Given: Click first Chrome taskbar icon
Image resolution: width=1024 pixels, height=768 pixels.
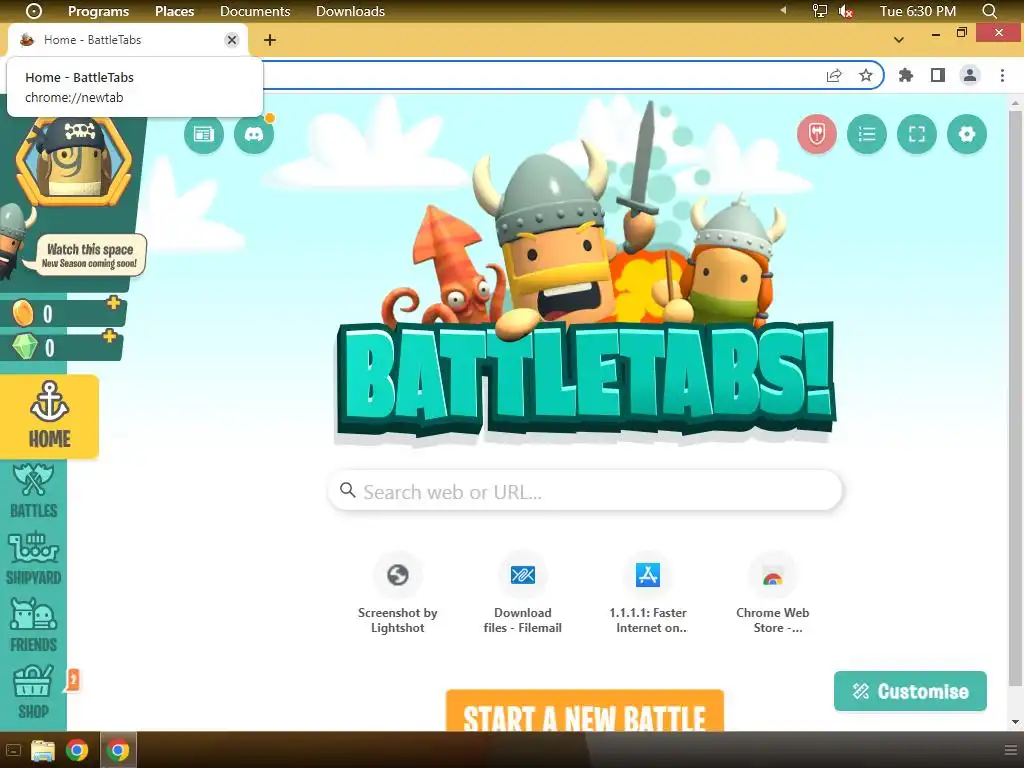Looking at the screenshot, I should (x=77, y=750).
